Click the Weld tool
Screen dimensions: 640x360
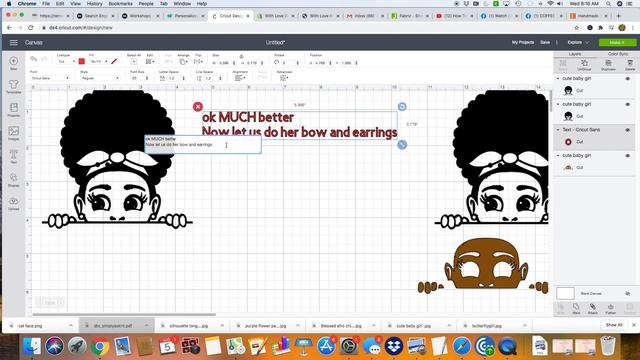tap(576, 308)
